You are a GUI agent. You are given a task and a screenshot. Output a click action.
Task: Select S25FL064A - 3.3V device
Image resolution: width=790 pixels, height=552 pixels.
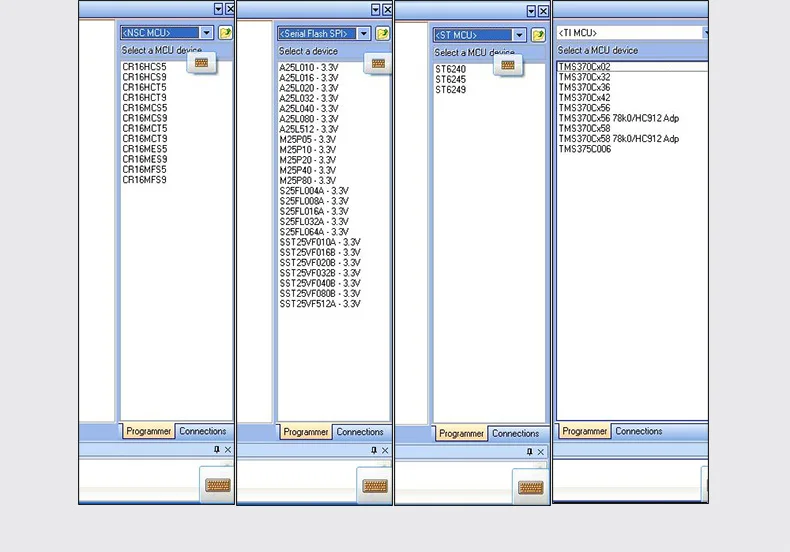click(314, 232)
